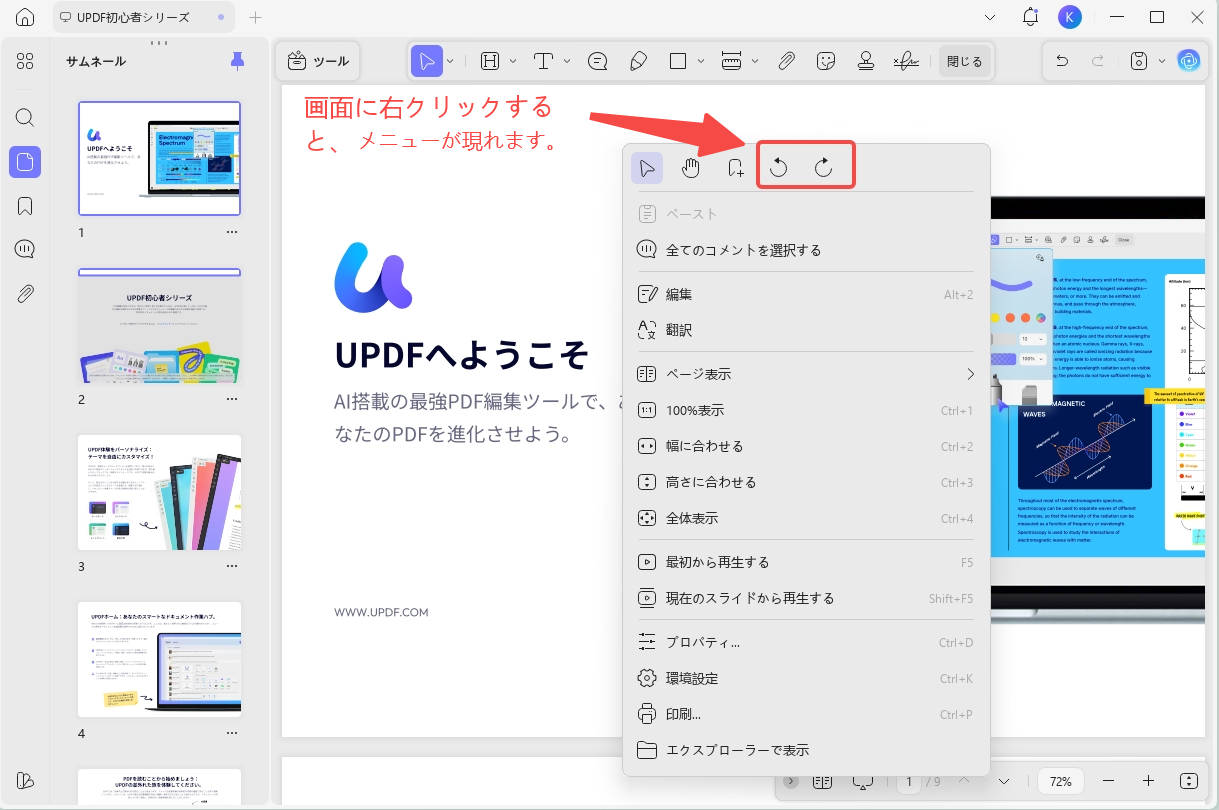Choose 全体表示 in context menu
The width and height of the screenshot is (1219, 810).
tap(806, 518)
